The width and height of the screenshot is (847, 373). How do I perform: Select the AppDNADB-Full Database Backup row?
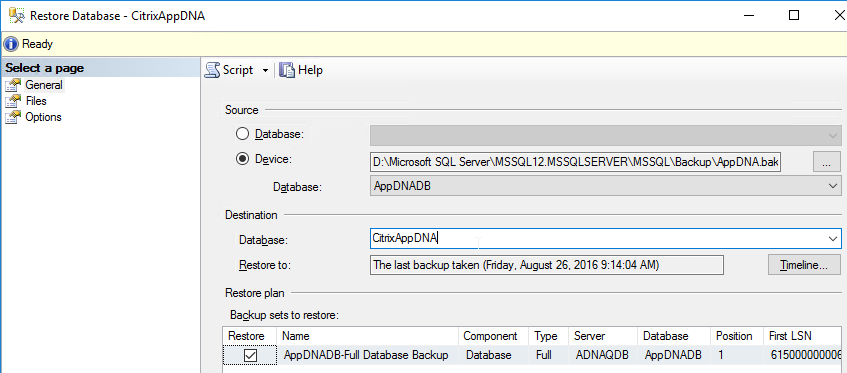[532, 355]
